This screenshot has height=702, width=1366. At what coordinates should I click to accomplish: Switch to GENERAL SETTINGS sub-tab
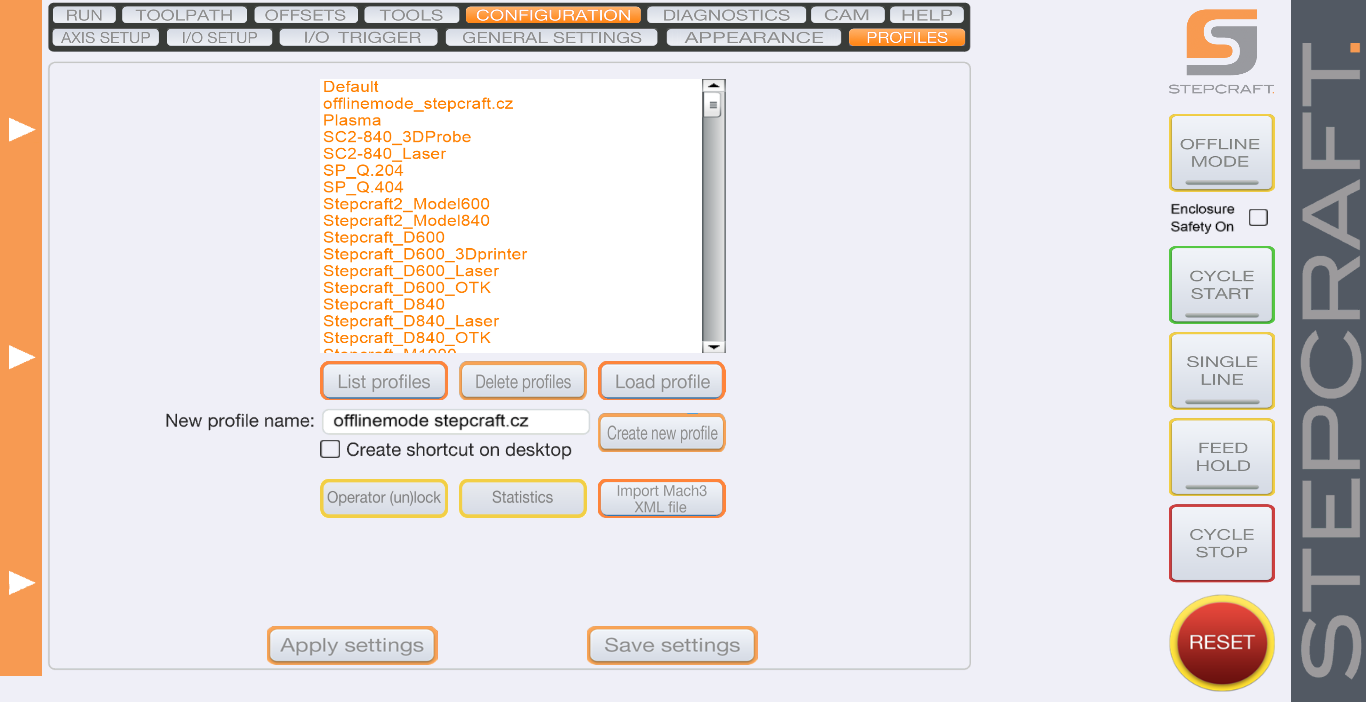pos(552,37)
